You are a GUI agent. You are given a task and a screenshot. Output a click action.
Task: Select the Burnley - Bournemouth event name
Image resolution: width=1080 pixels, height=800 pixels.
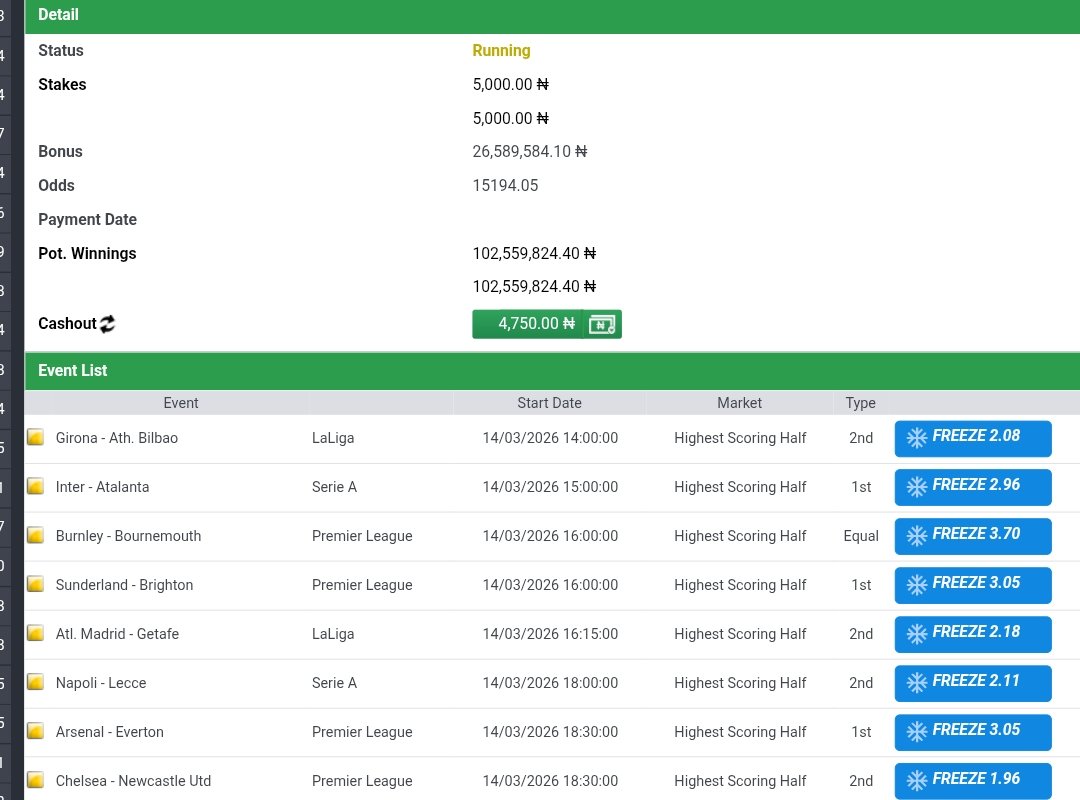128,536
